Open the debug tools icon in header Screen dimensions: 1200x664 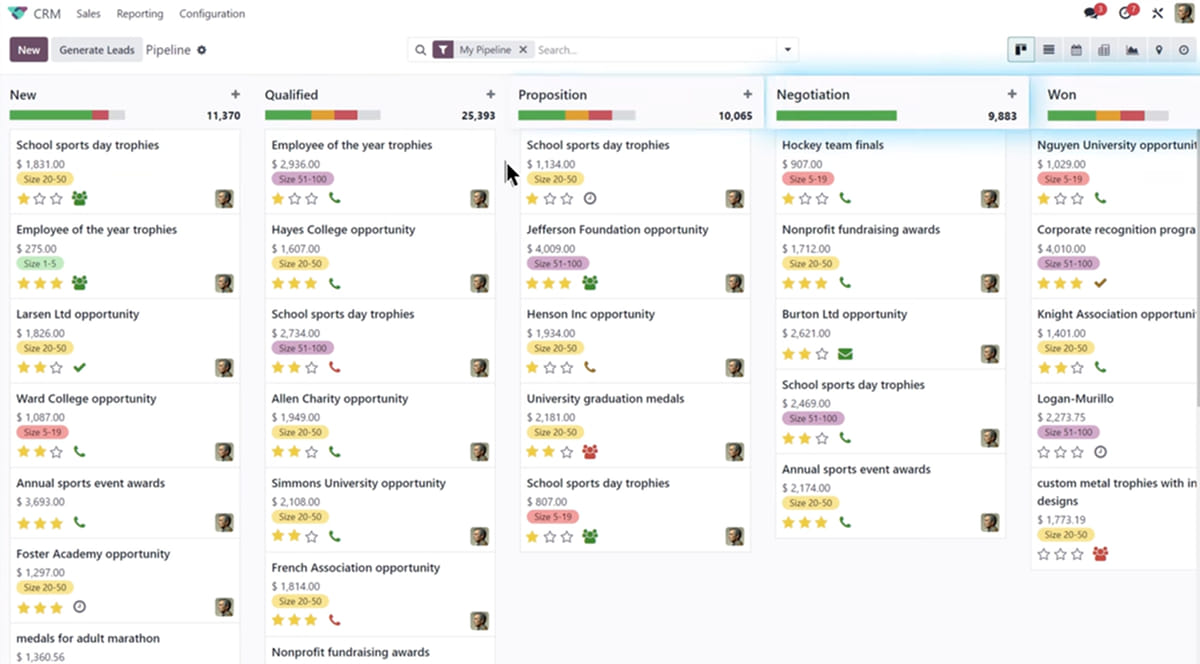pos(1158,14)
